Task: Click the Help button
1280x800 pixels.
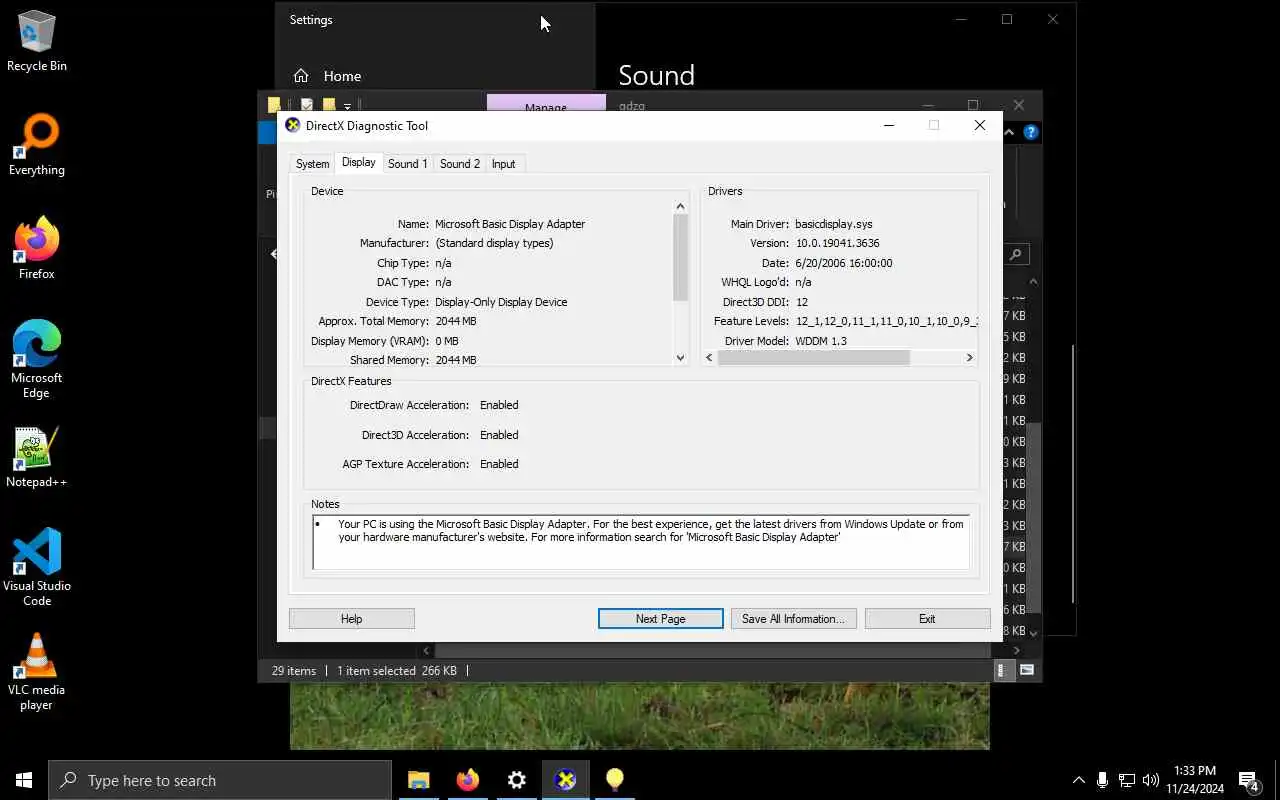Action: pos(352,619)
